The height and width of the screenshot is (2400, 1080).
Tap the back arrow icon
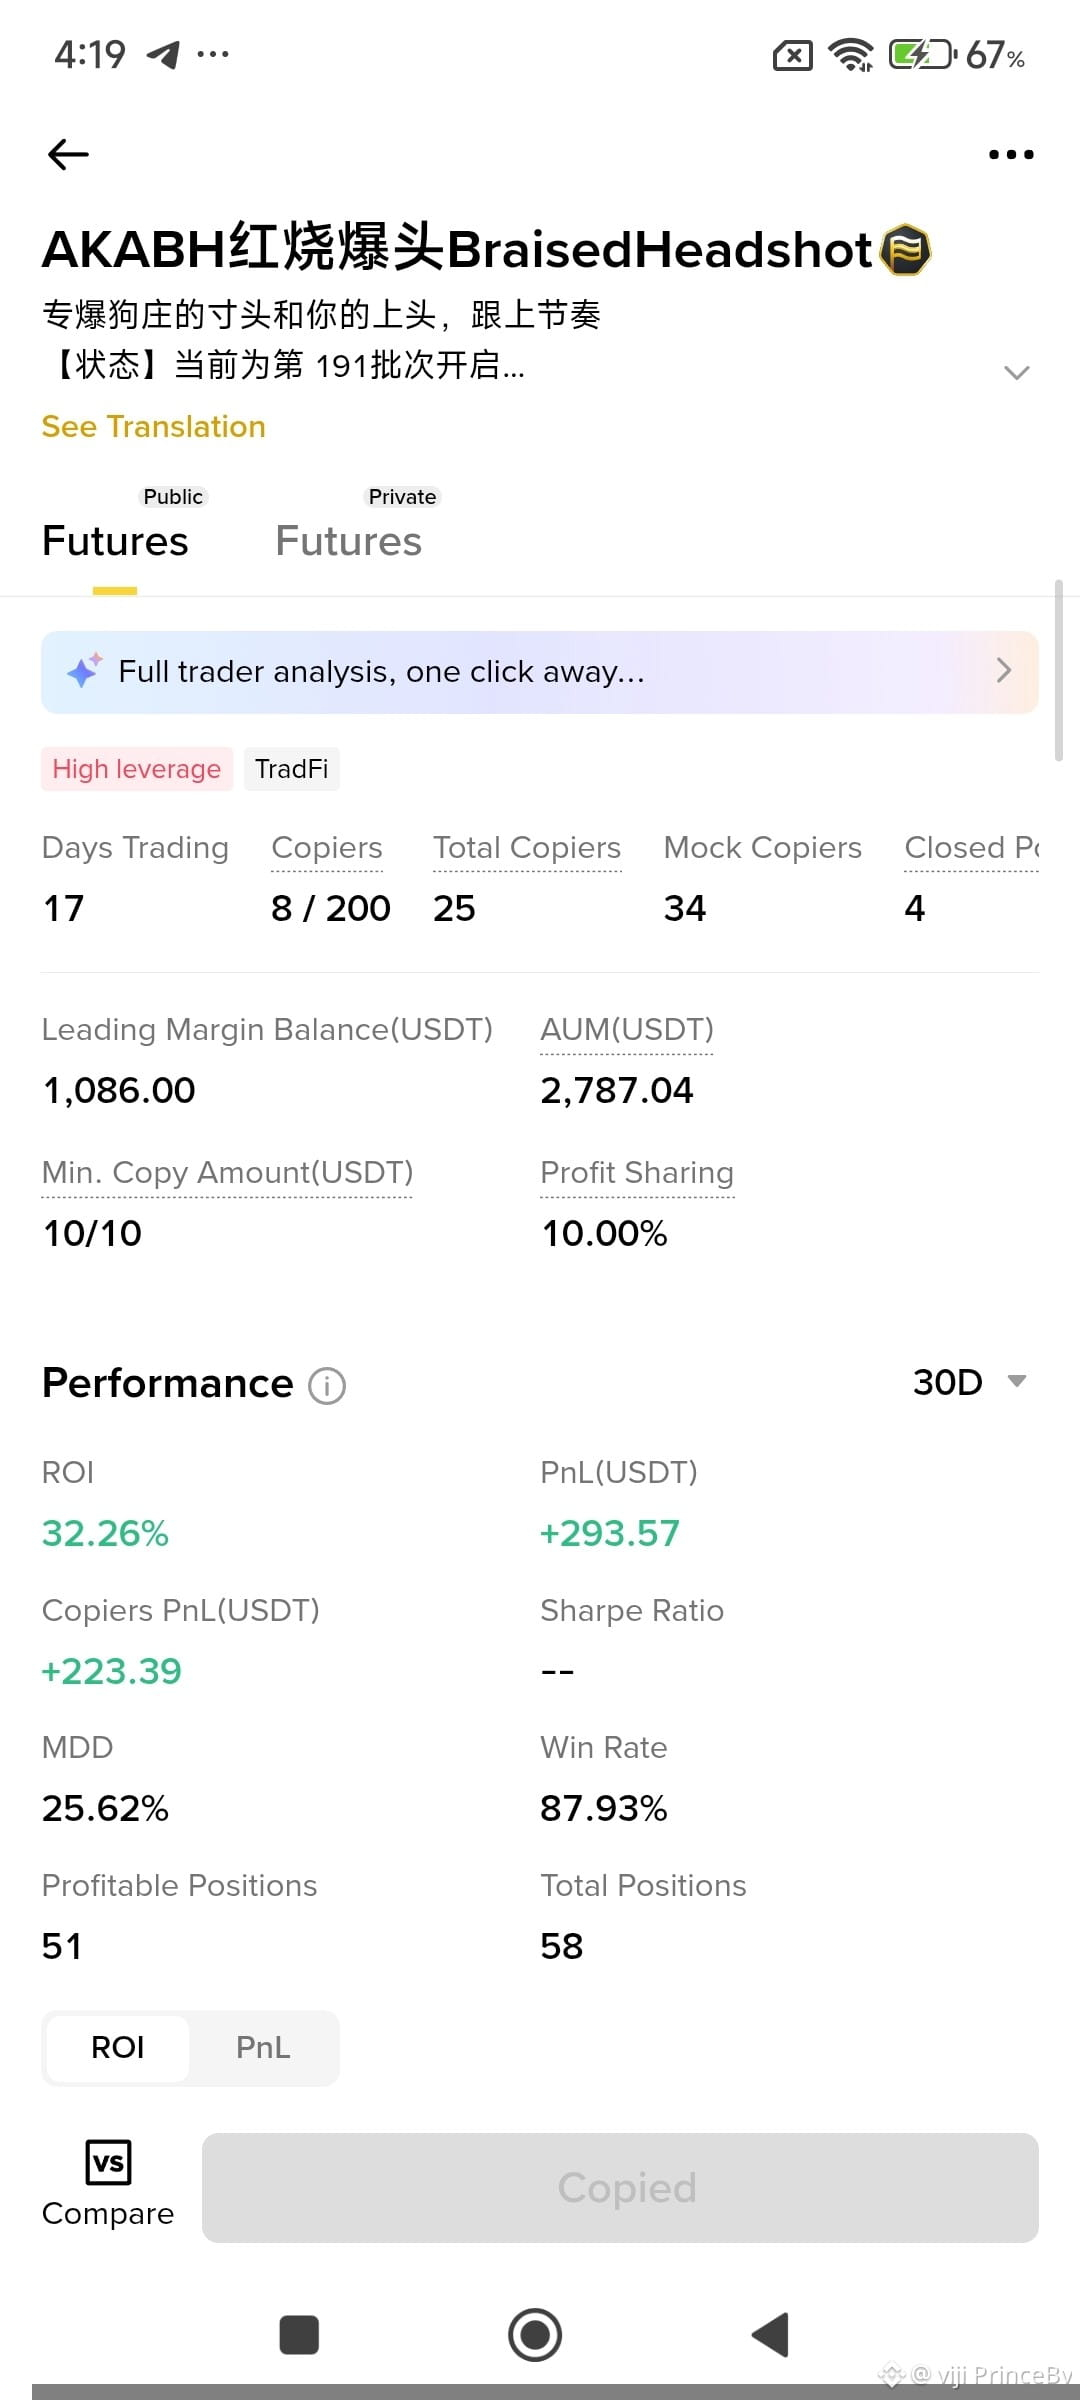point(68,154)
